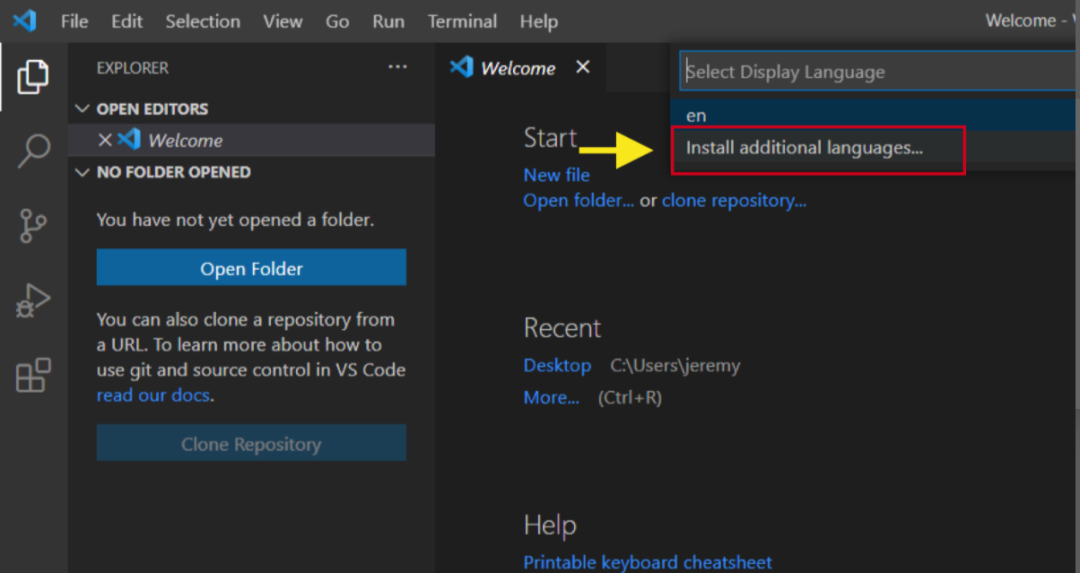The image size is (1080, 573).
Task: Click the Clone Repository button
Action: click(251, 443)
